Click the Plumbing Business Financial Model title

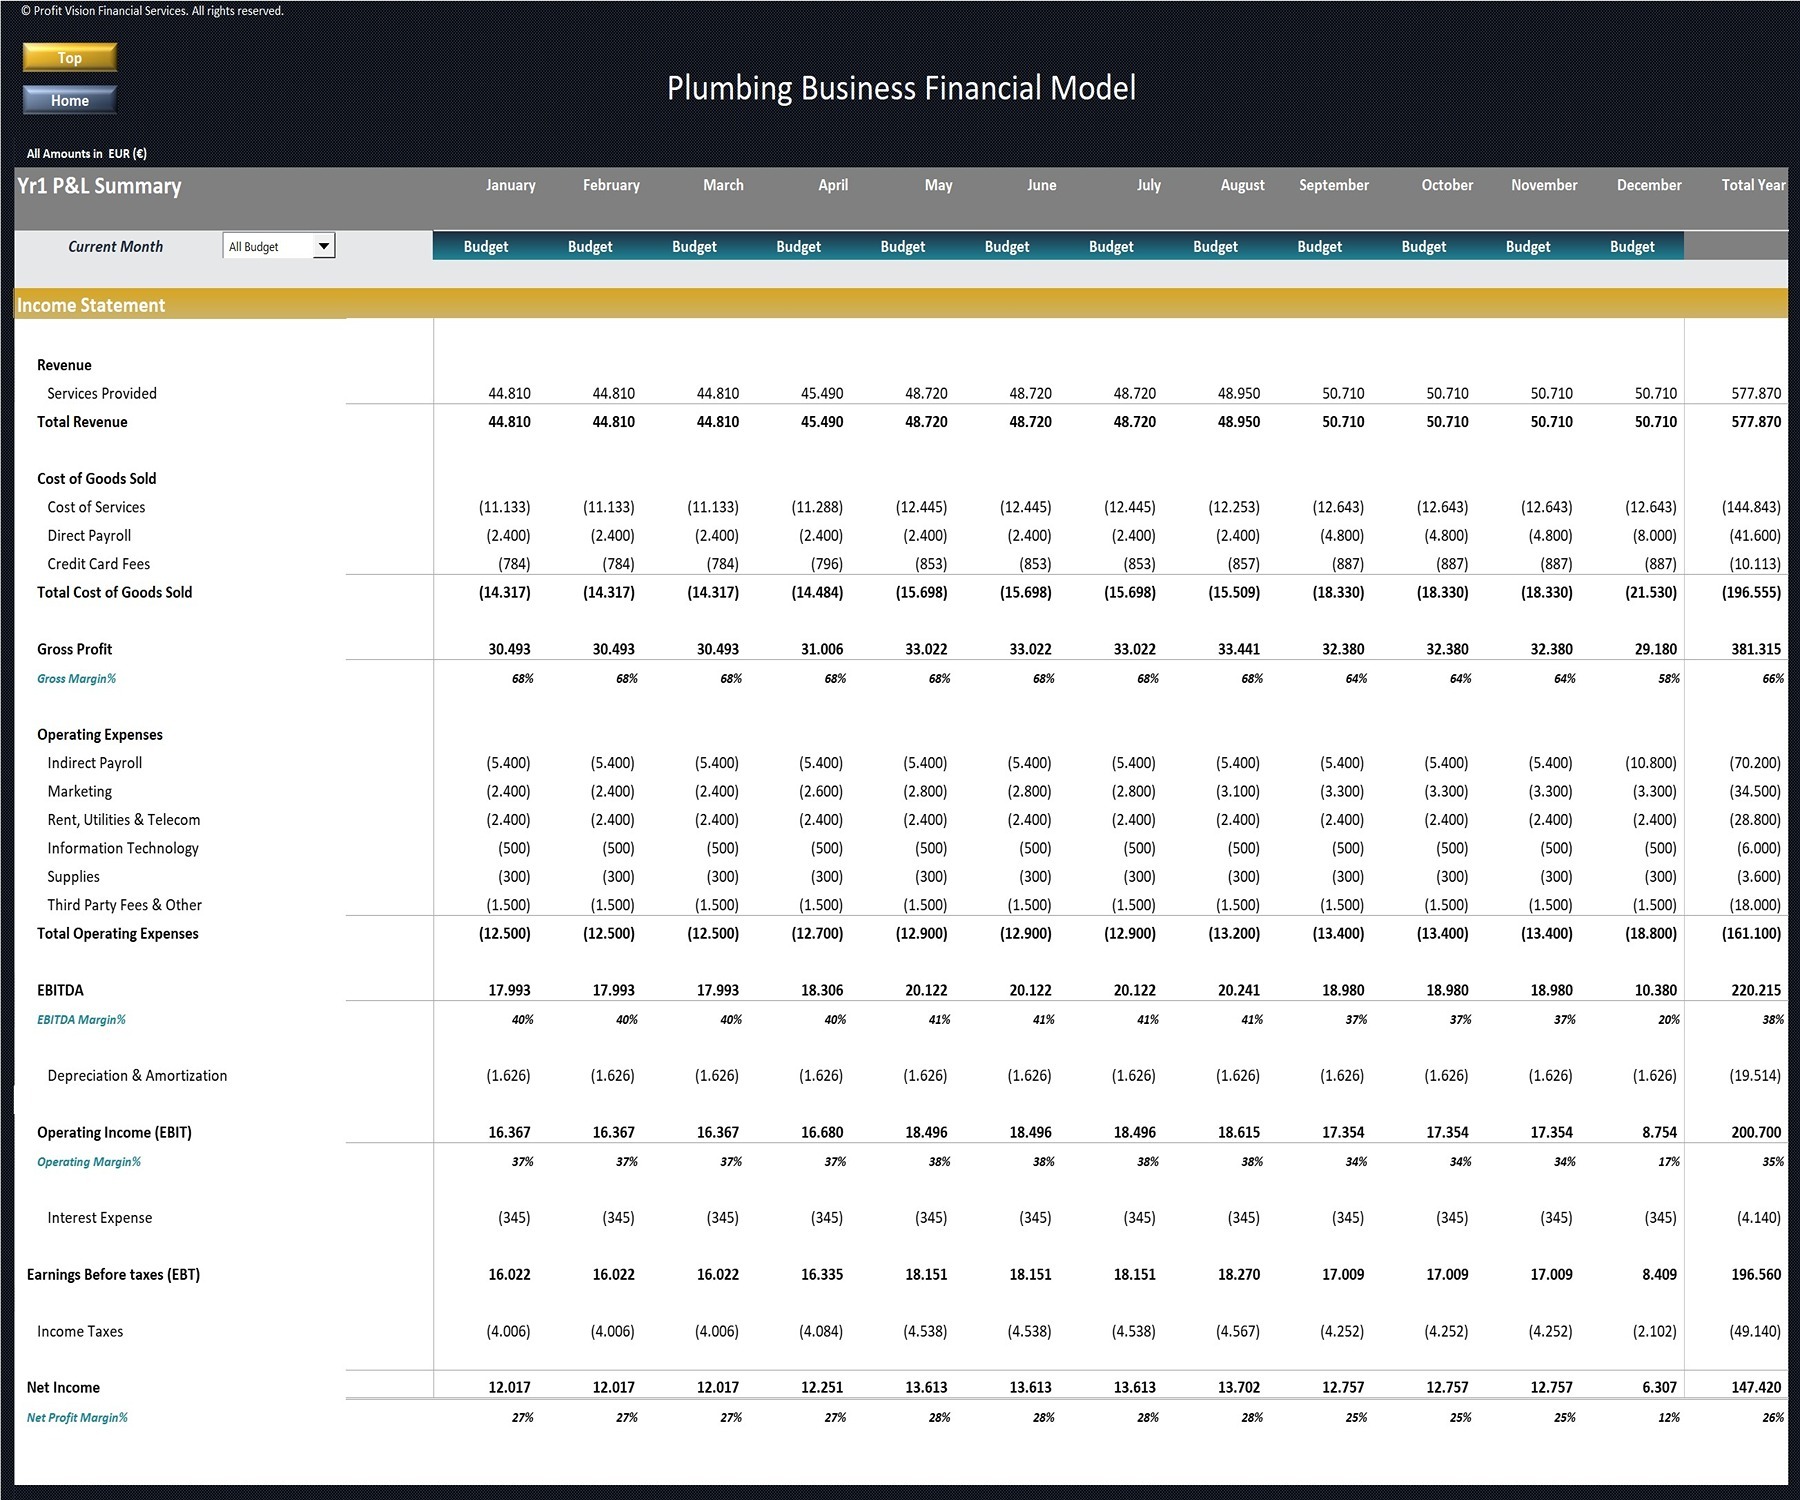pos(901,88)
